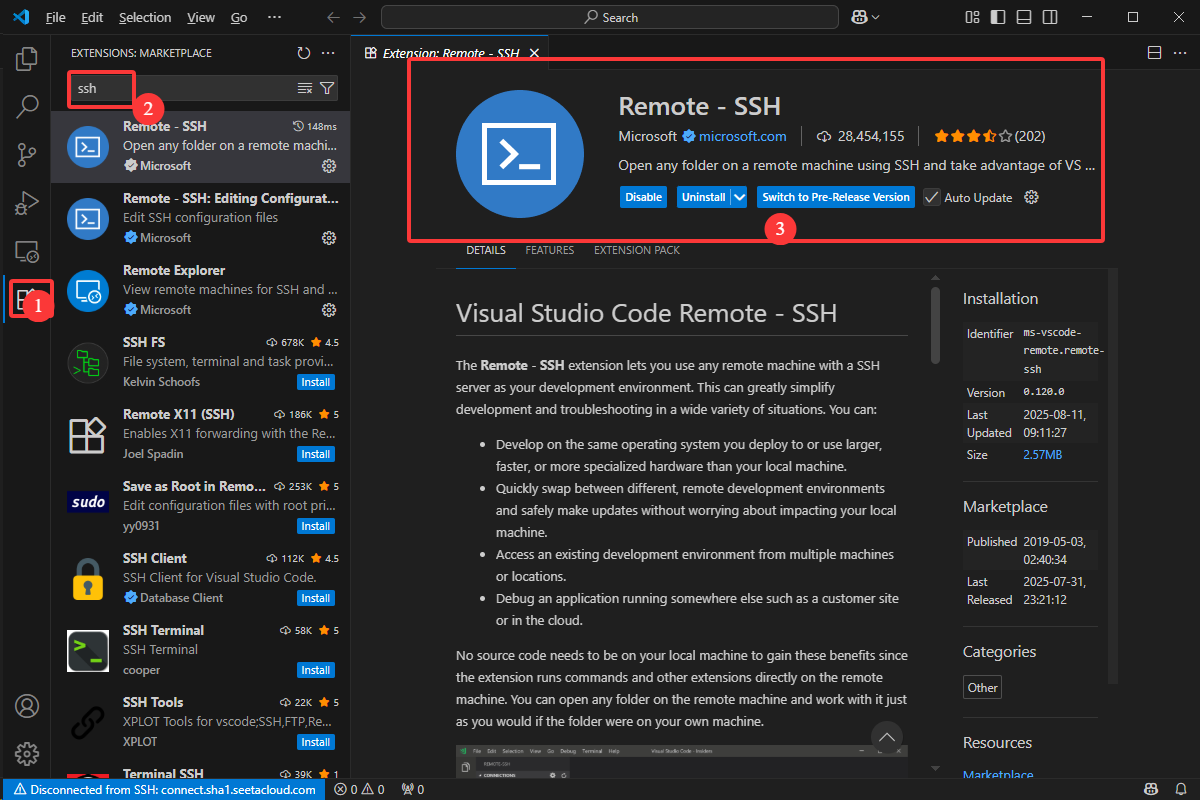This screenshot has width=1200, height=800.
Task: Click the Copilot status icon in status bar
Action: coord(1151,789)
